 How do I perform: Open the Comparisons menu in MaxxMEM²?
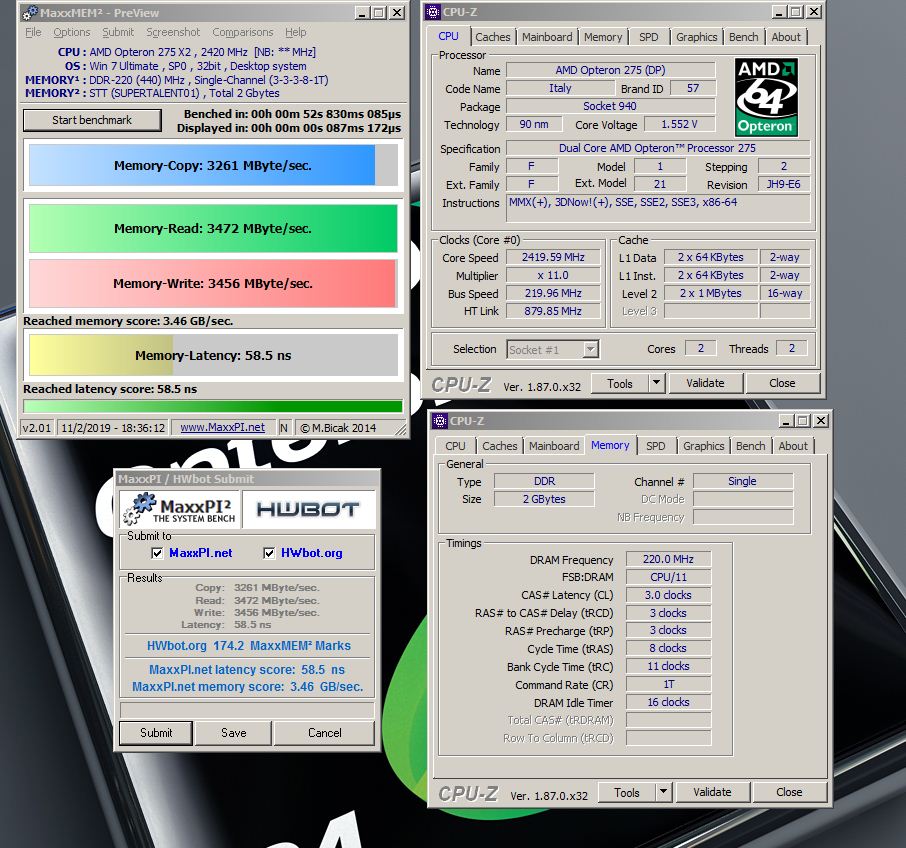point(243,32)
